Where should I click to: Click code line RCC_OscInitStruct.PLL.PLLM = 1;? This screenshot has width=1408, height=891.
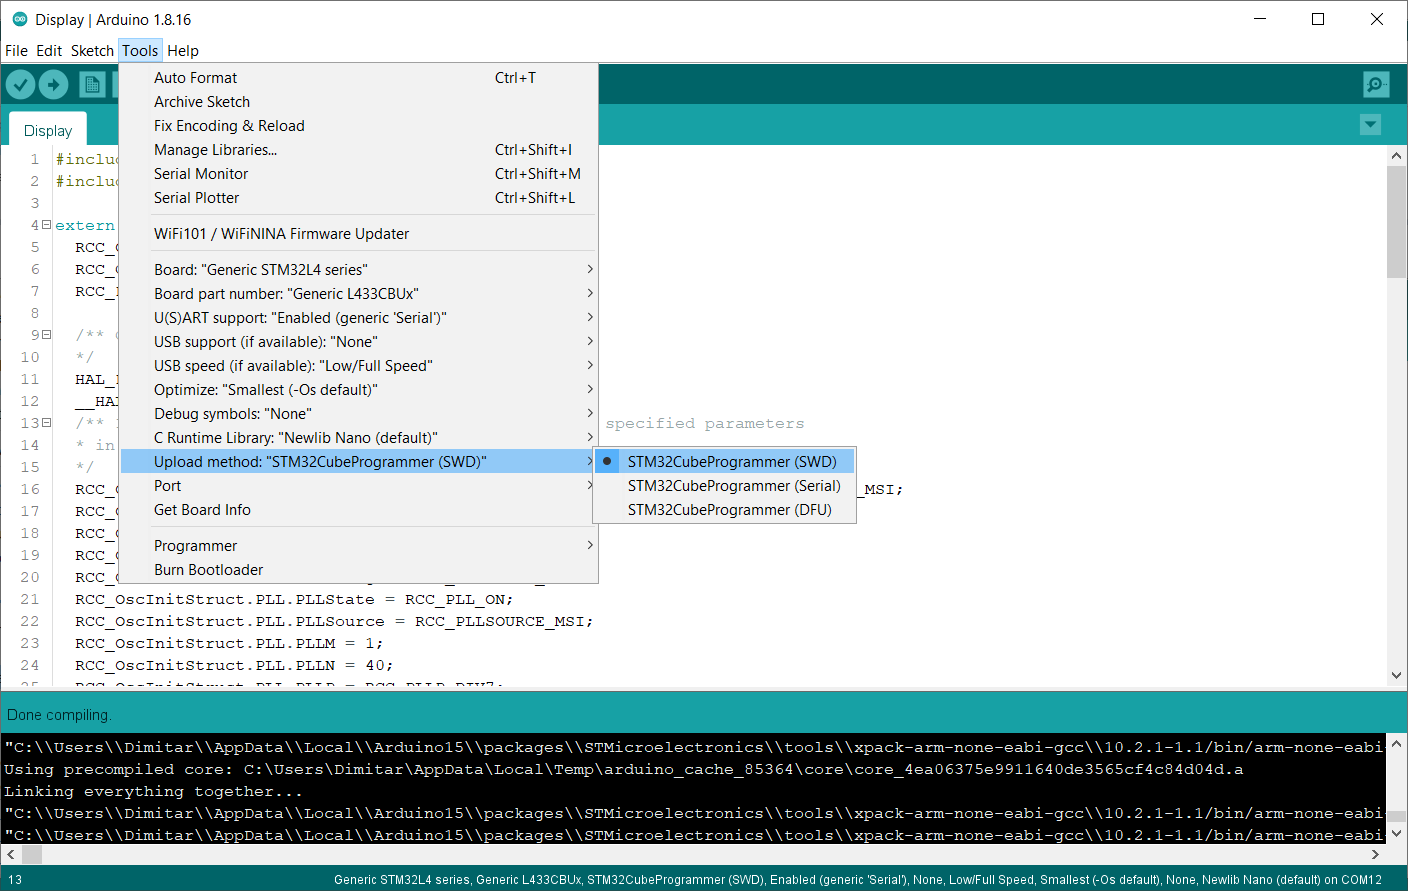[x=229, y=644]
